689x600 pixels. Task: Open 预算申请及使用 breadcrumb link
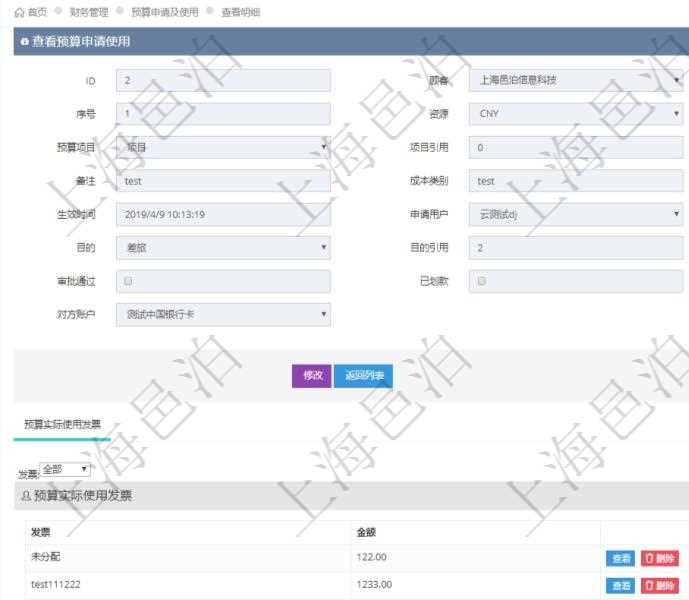164,12
